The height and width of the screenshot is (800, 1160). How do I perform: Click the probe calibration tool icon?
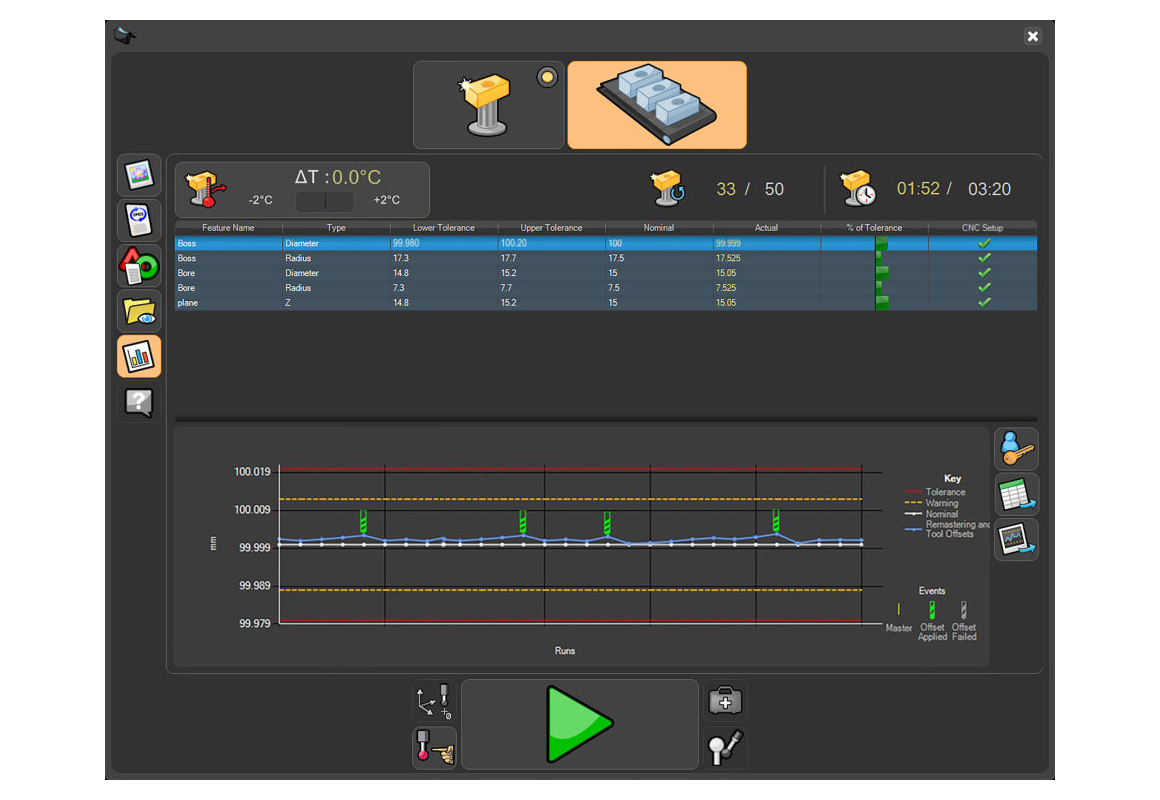point(725,747)
